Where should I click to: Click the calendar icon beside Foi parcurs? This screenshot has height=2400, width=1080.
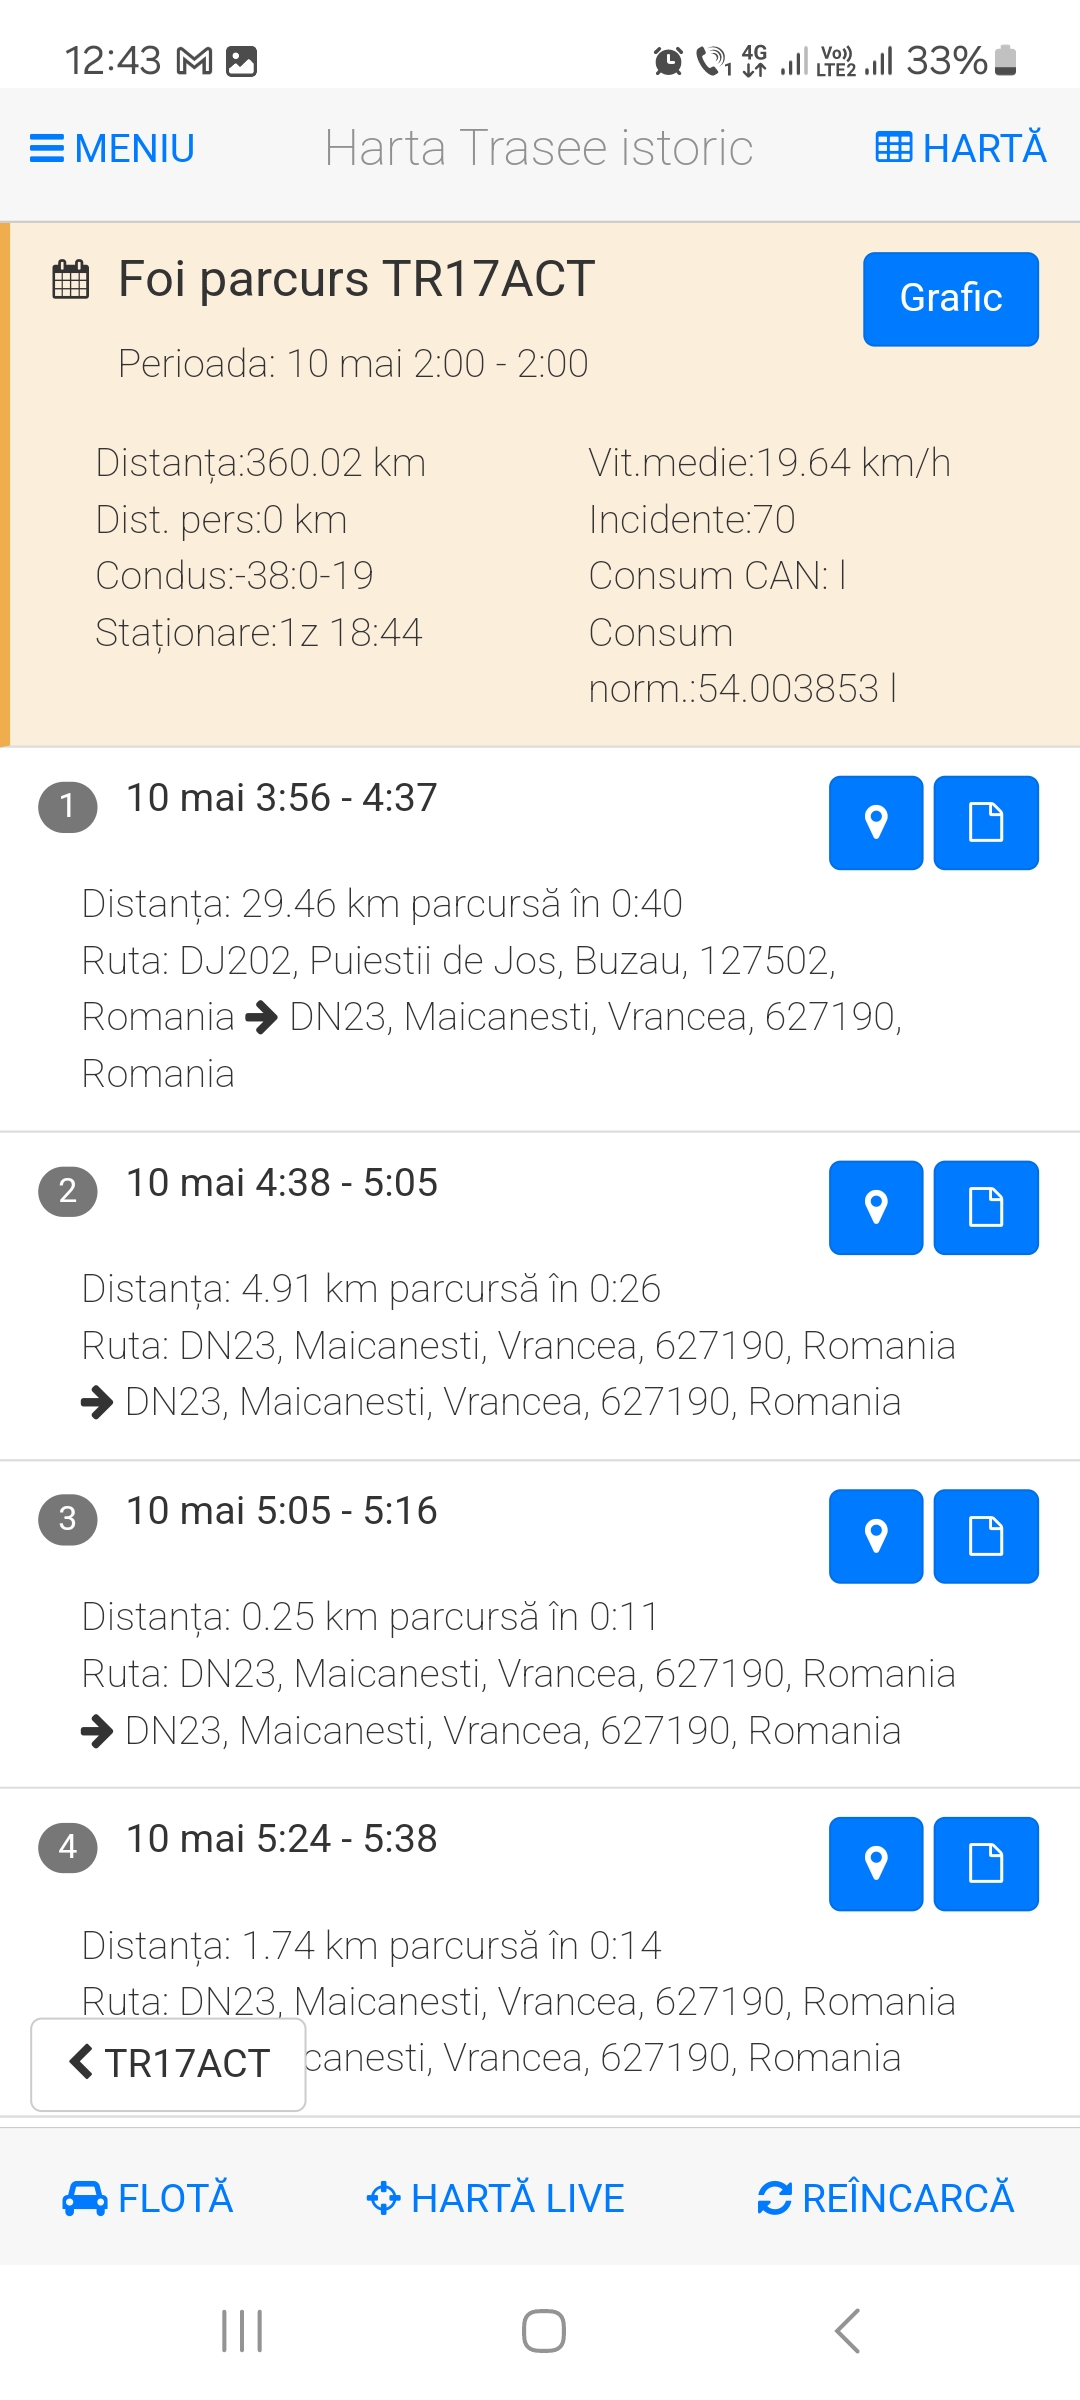click(71, 279)
